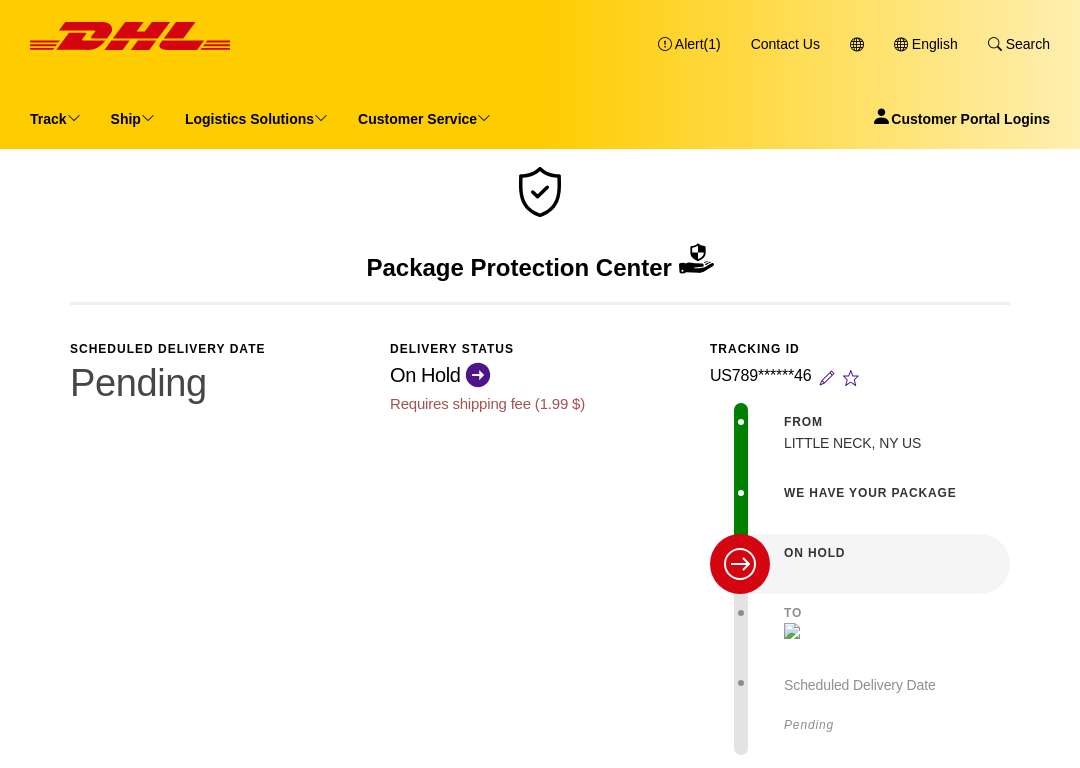Viewport: 1080px width, 768px height.
Task: Go to Customer Portal Logins
Action: (x=962, y=118)
